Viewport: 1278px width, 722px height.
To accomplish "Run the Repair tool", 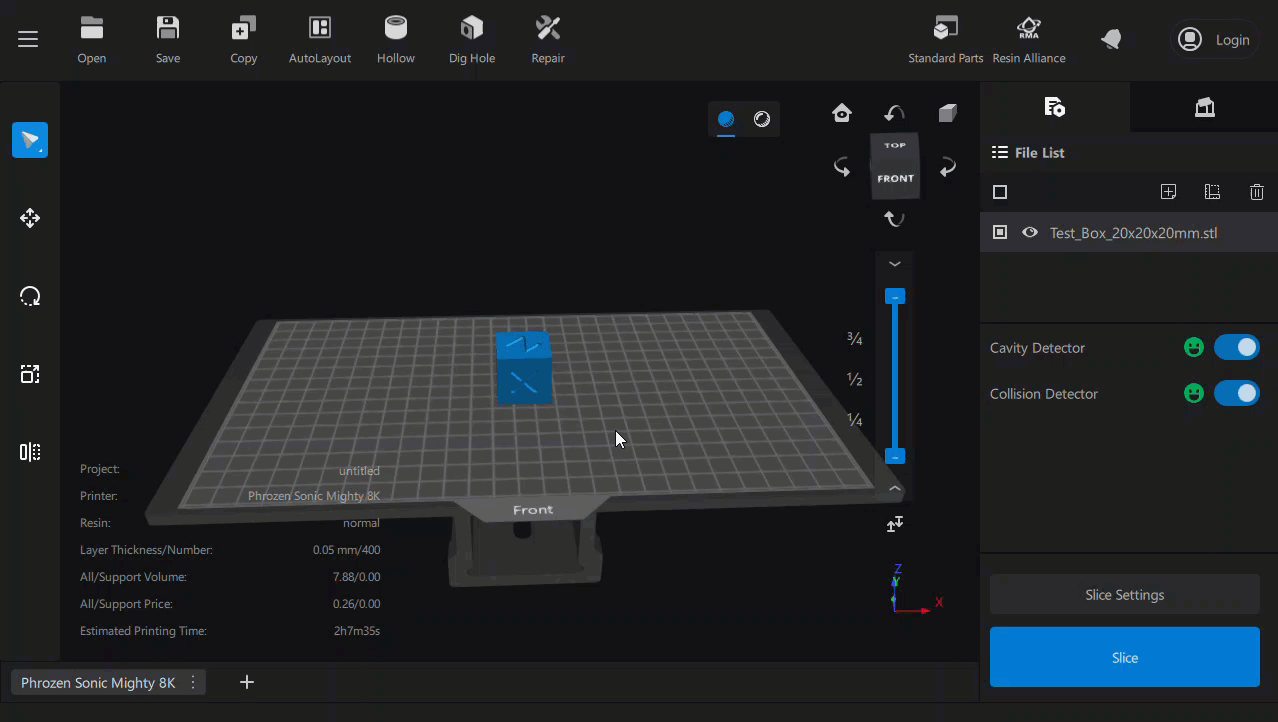I will (548, 40).
